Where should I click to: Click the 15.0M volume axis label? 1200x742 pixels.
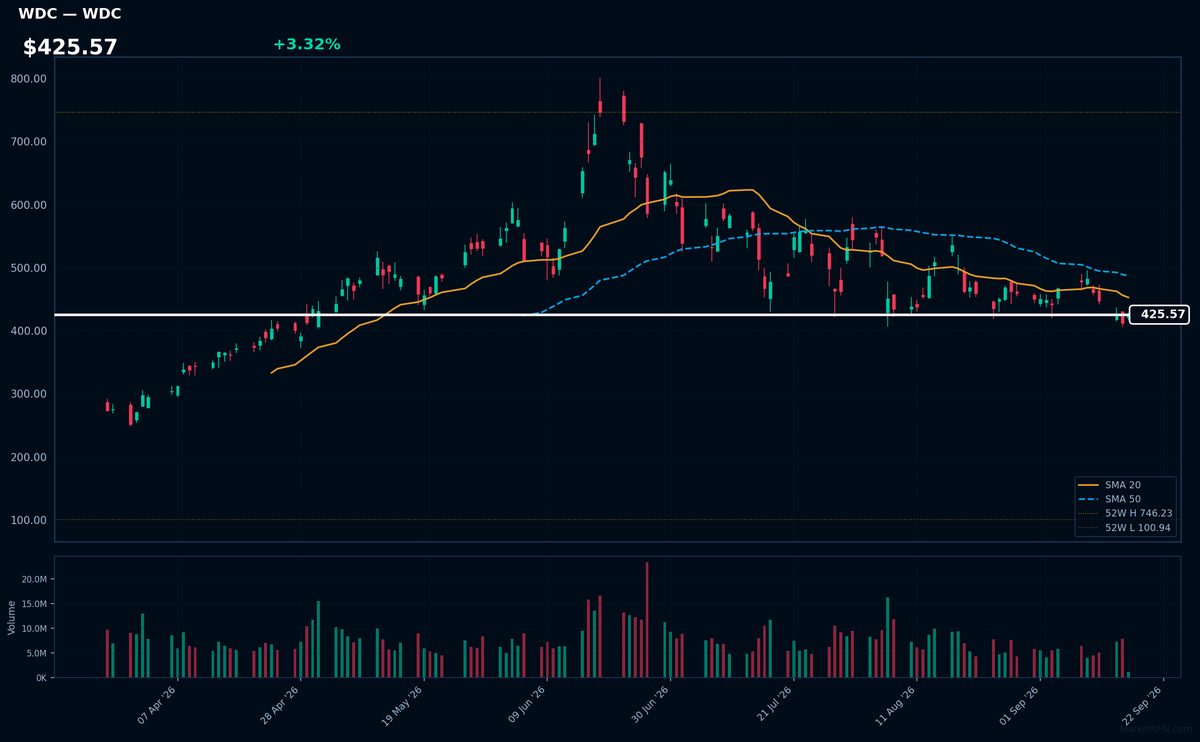coord(35,604)
